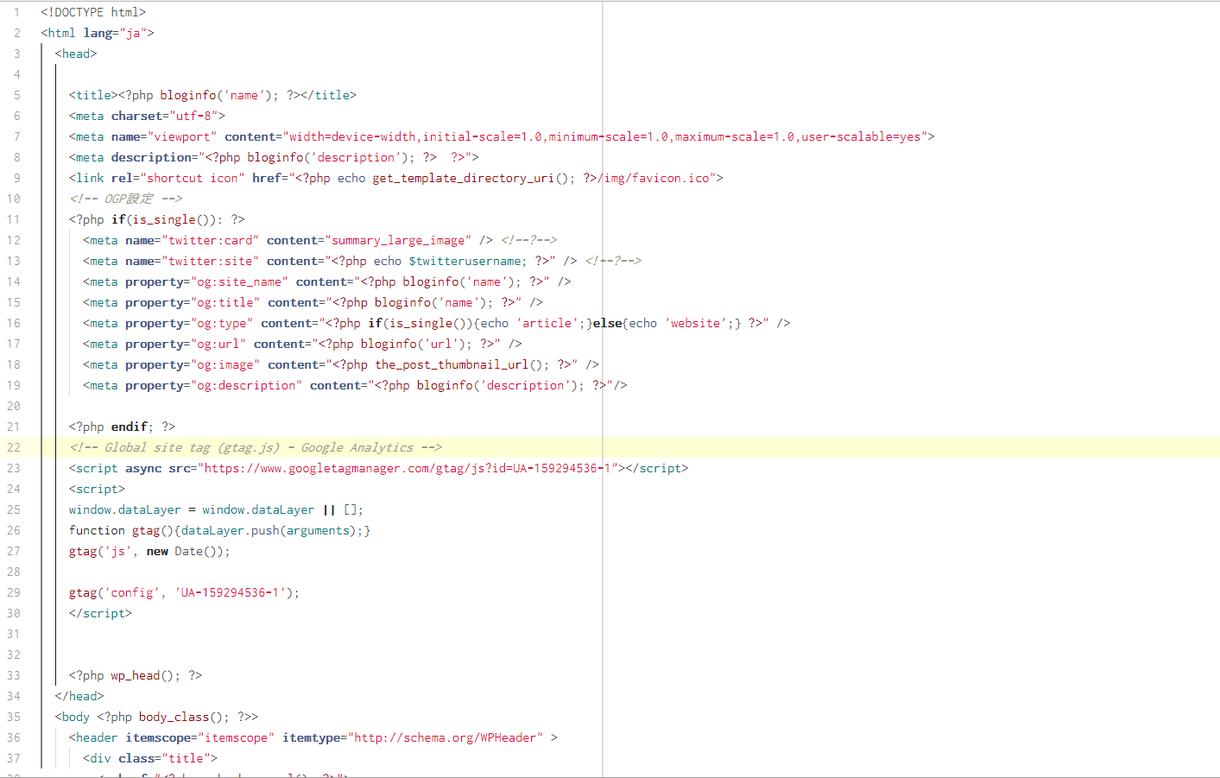Click the googletagmanager.com script URL

coord(410,468)
